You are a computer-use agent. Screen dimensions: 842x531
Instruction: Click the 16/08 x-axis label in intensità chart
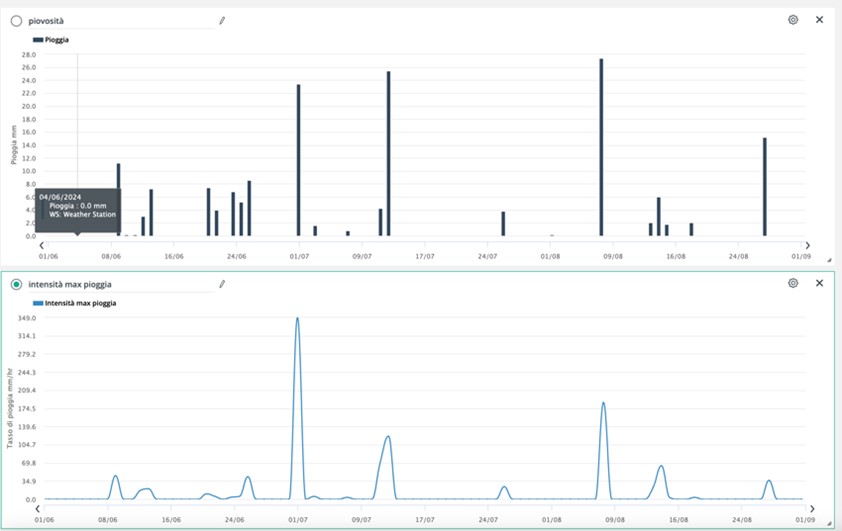click(678, 520)
